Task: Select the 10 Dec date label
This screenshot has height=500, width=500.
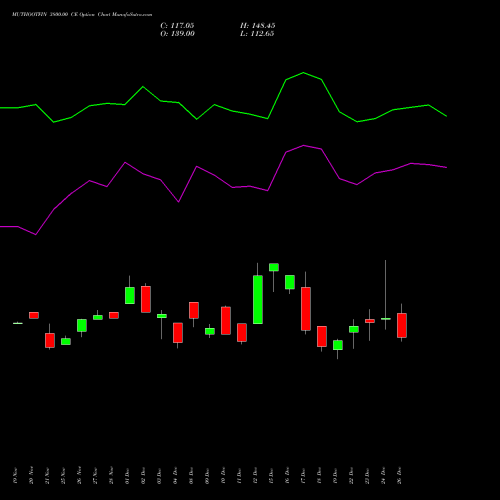Action: 224,476
